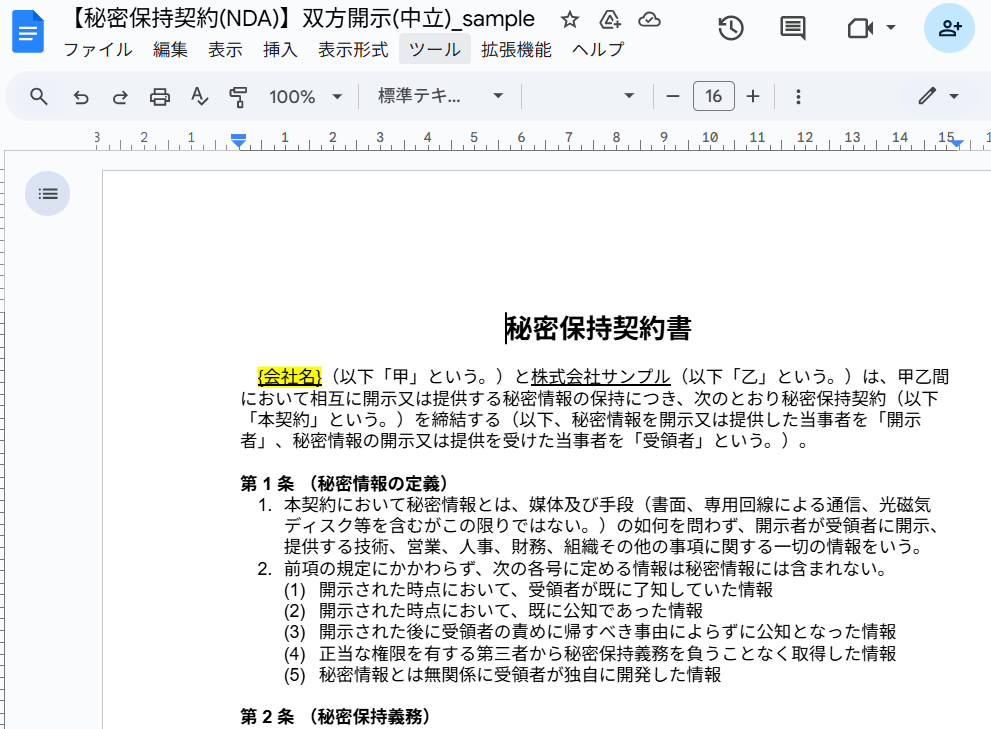
Task: Star this document as favorite
Action: point(570,19)
